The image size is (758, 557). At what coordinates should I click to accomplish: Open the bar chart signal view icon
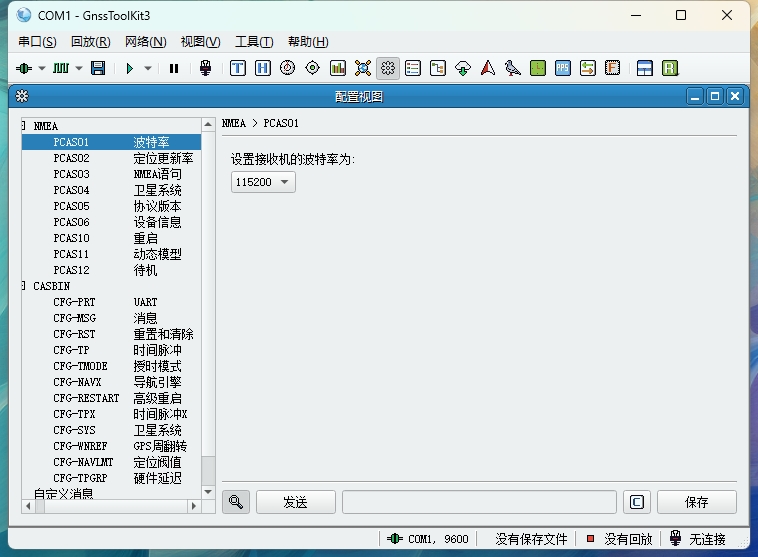click(338, 68)
